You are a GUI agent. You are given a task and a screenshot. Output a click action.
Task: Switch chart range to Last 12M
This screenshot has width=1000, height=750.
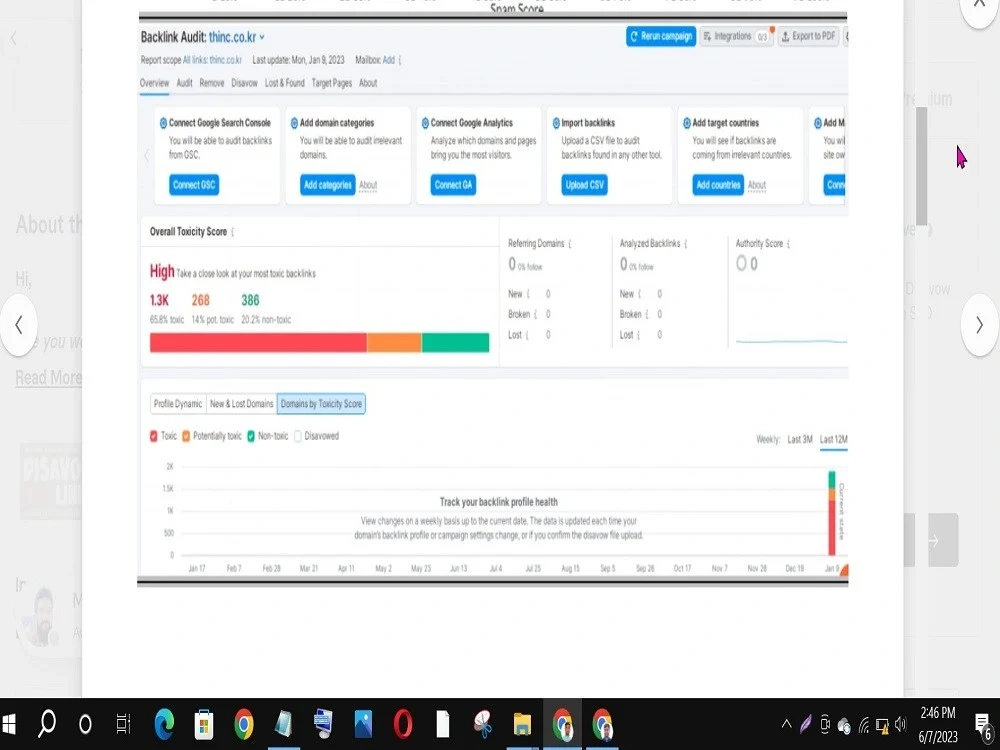coord(834,439)
